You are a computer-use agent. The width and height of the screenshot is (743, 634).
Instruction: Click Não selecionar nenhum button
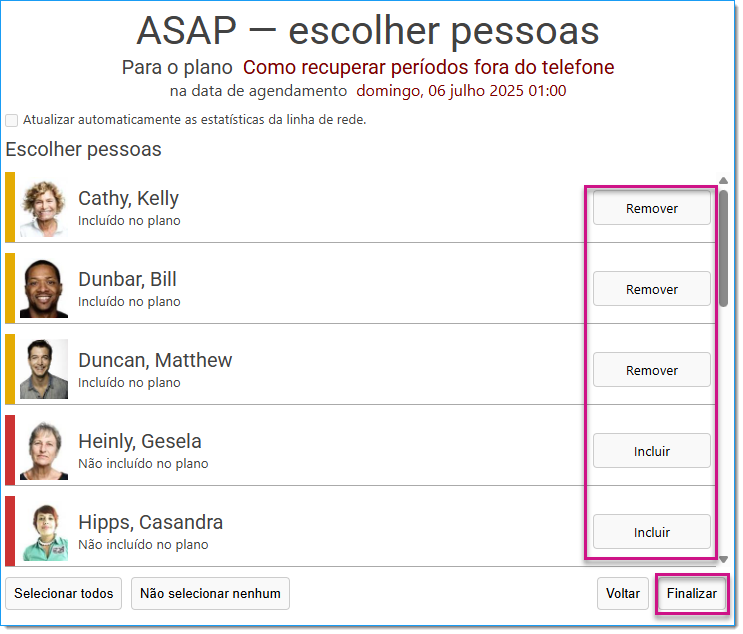[211, 595]
